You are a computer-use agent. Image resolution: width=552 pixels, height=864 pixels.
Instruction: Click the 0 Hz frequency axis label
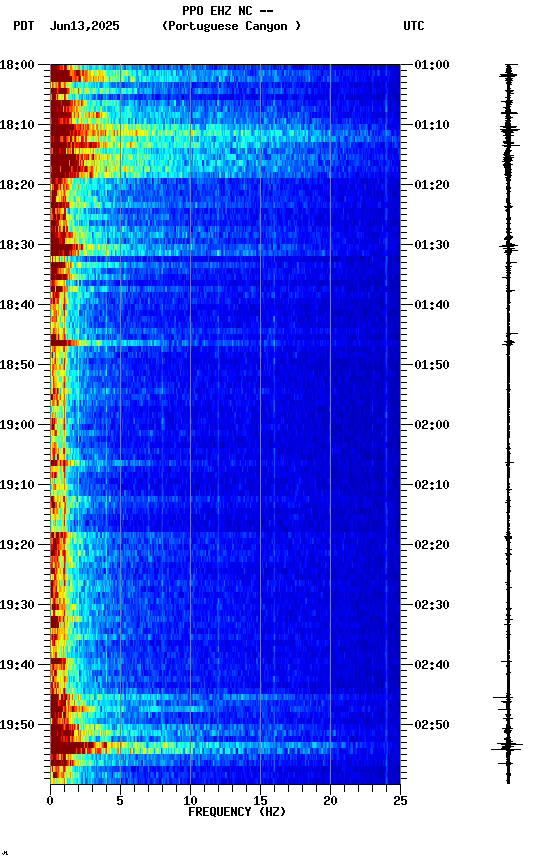coord(50,801)
